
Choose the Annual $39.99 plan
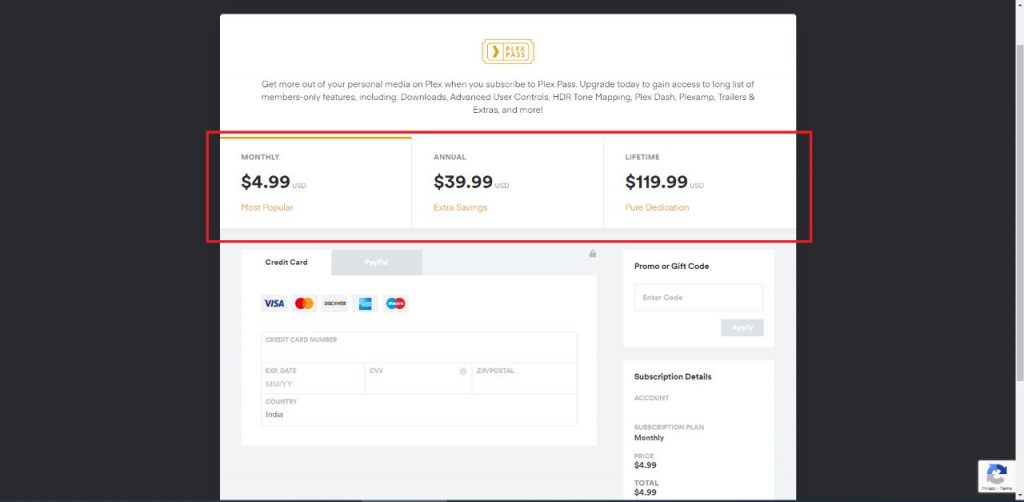(507, 183)
